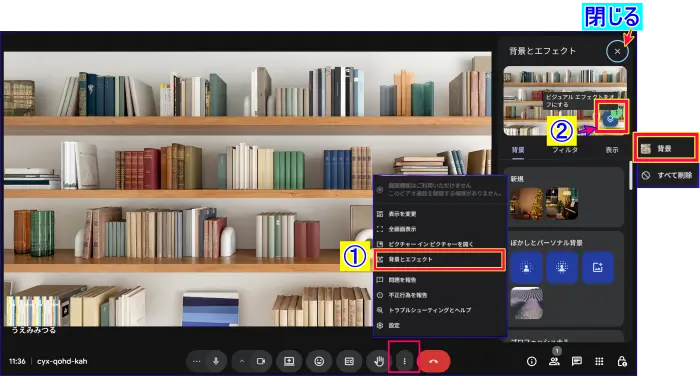Open the emoji reactions button
700x376 pixels.
coord(319,361)
